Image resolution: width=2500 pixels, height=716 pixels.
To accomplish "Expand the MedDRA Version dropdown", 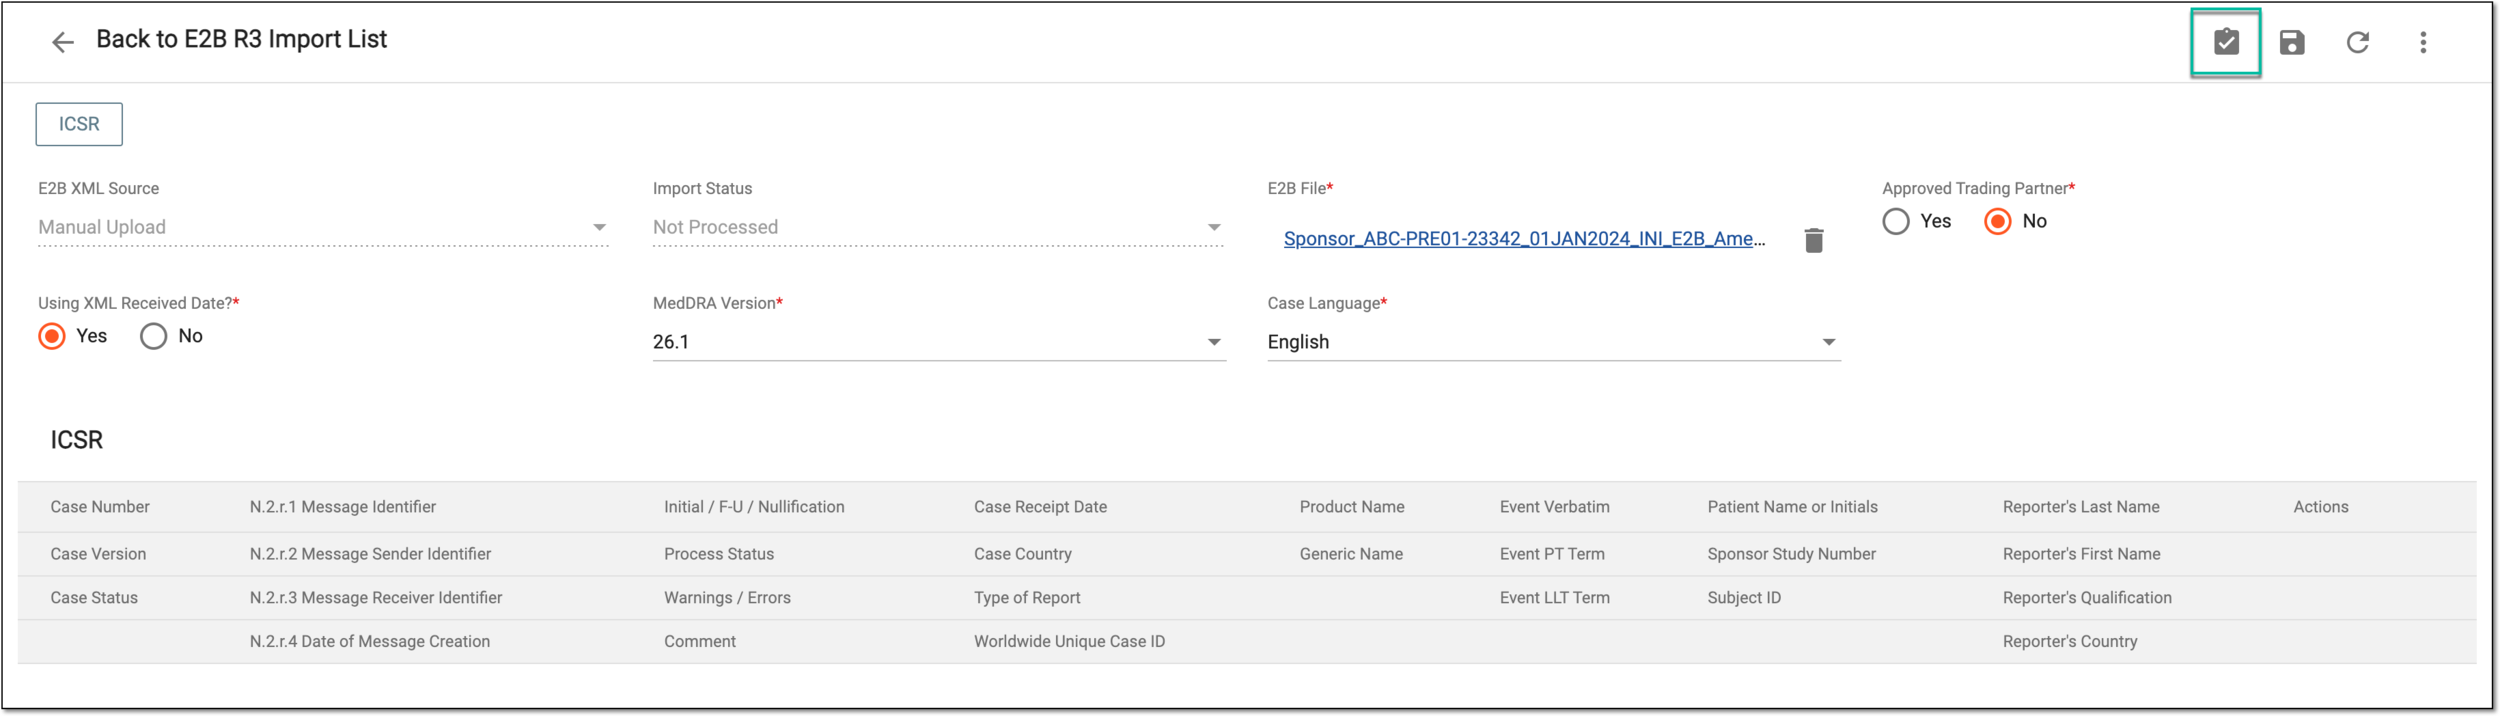I will point(938,342).
